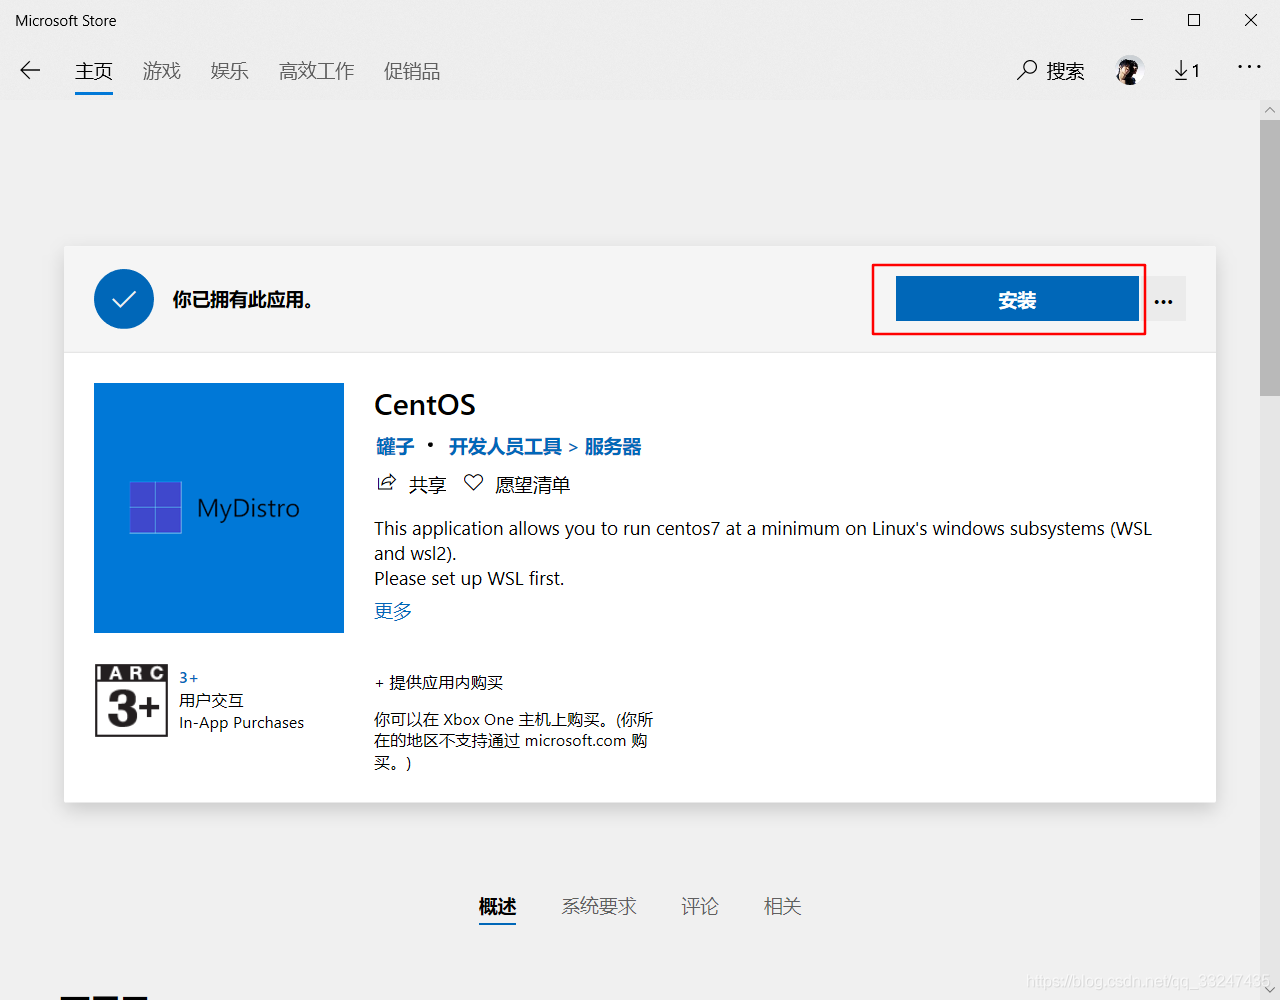Click the IARC 3+ rating badge

(x=131, y=700)
